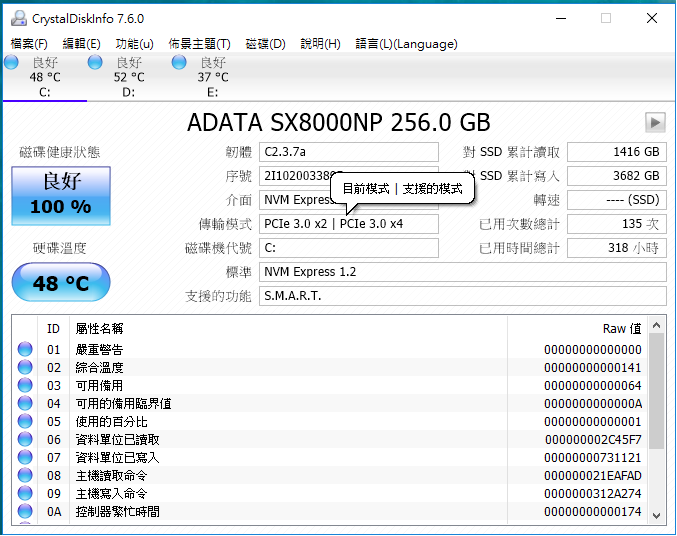Select the E: drive 37 °C status icon
This screenshot has height=536, width=677.
point(179,63)
